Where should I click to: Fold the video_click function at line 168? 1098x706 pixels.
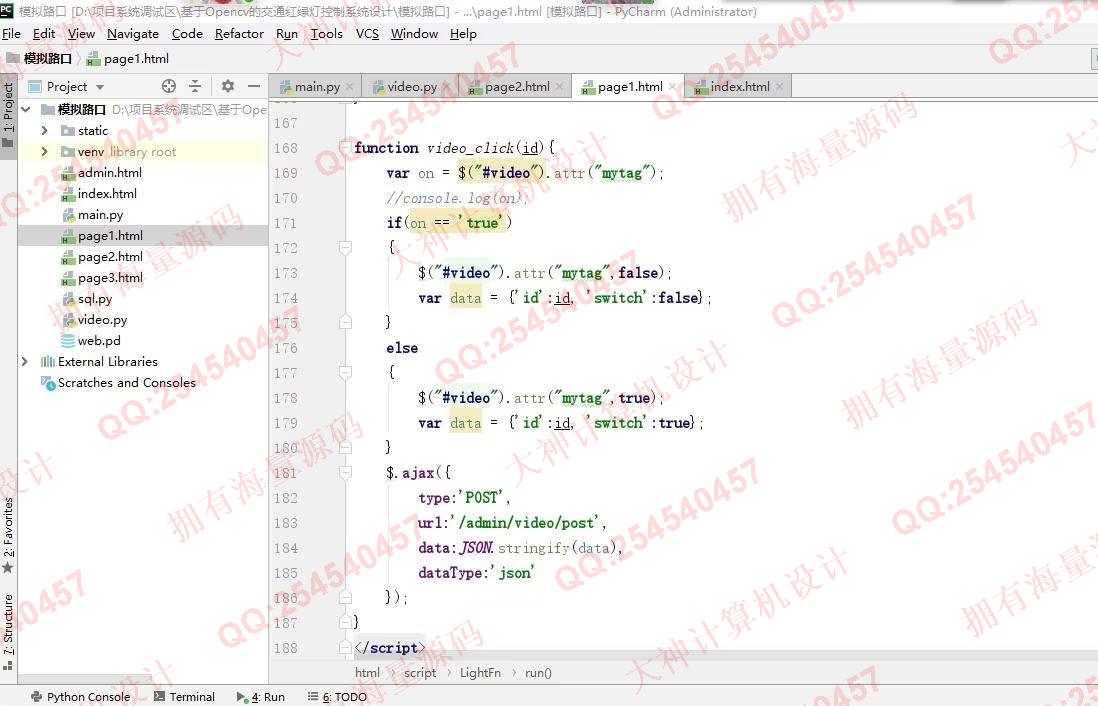[345, 148]
